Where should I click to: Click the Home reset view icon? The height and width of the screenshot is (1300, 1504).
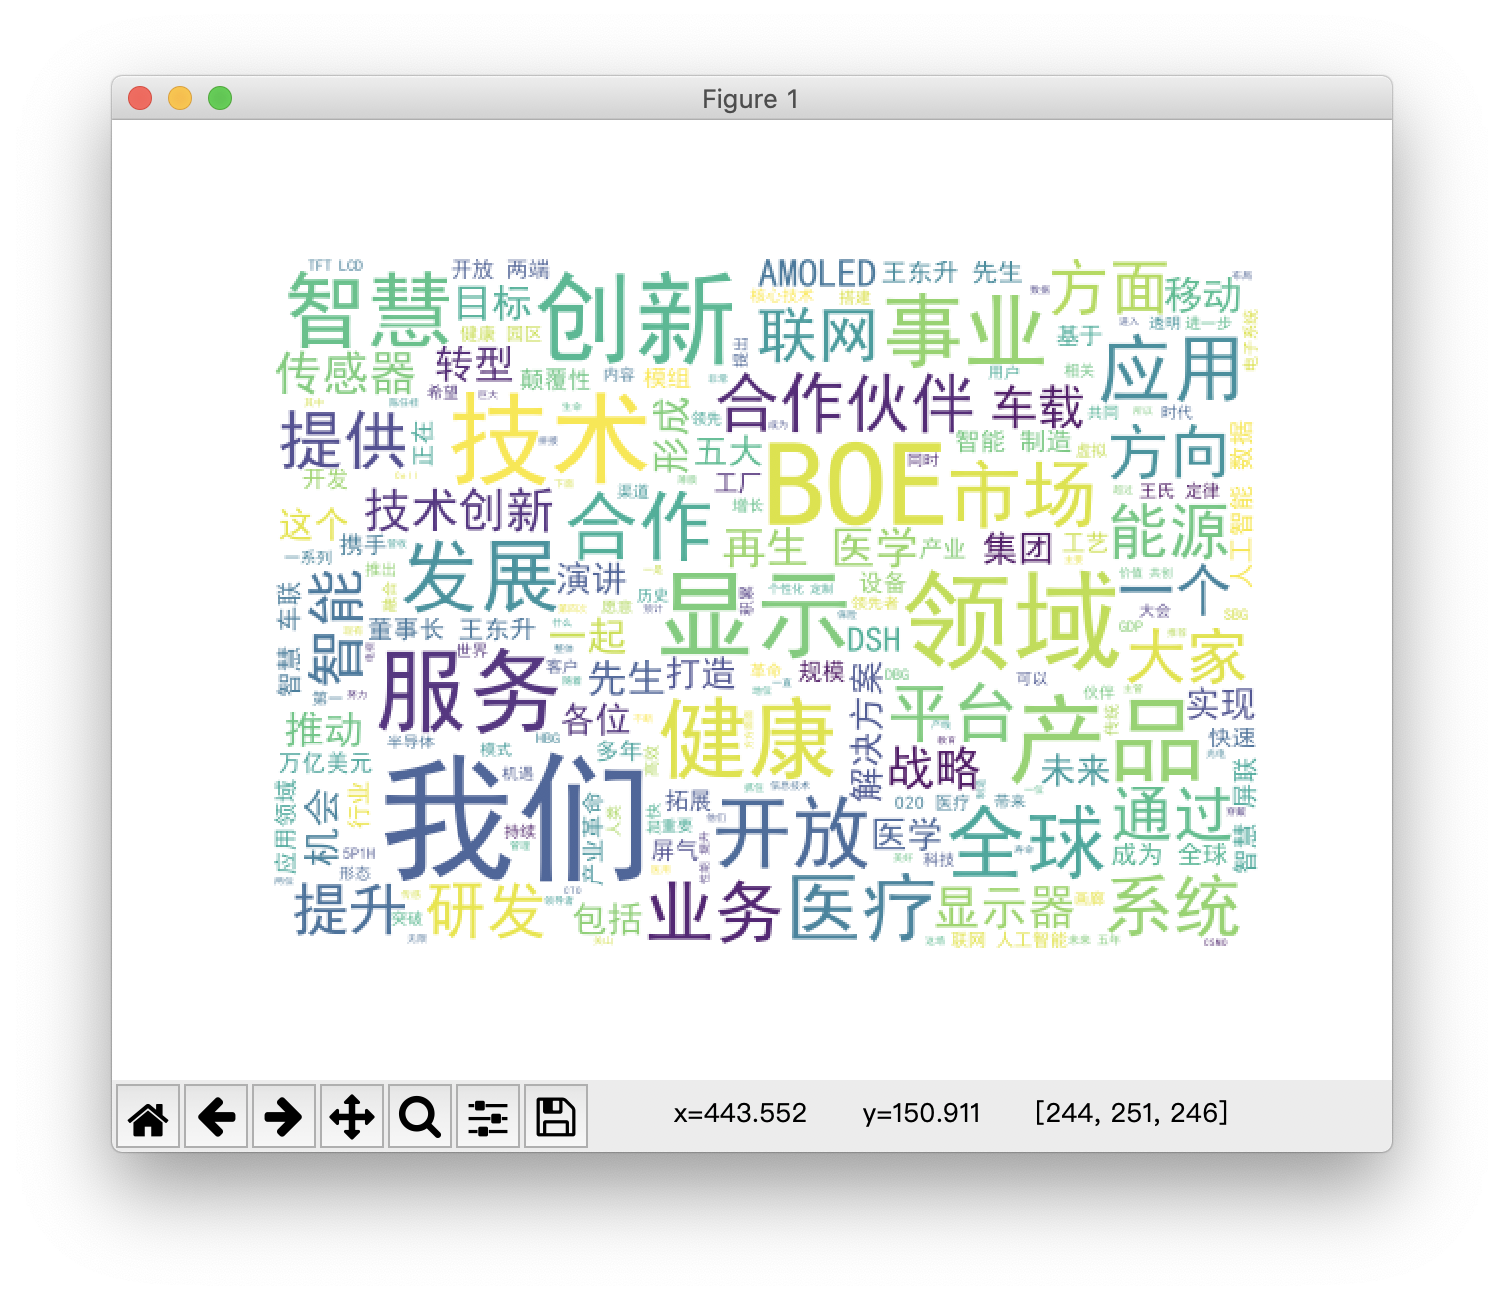click(x=148, y=1116)
